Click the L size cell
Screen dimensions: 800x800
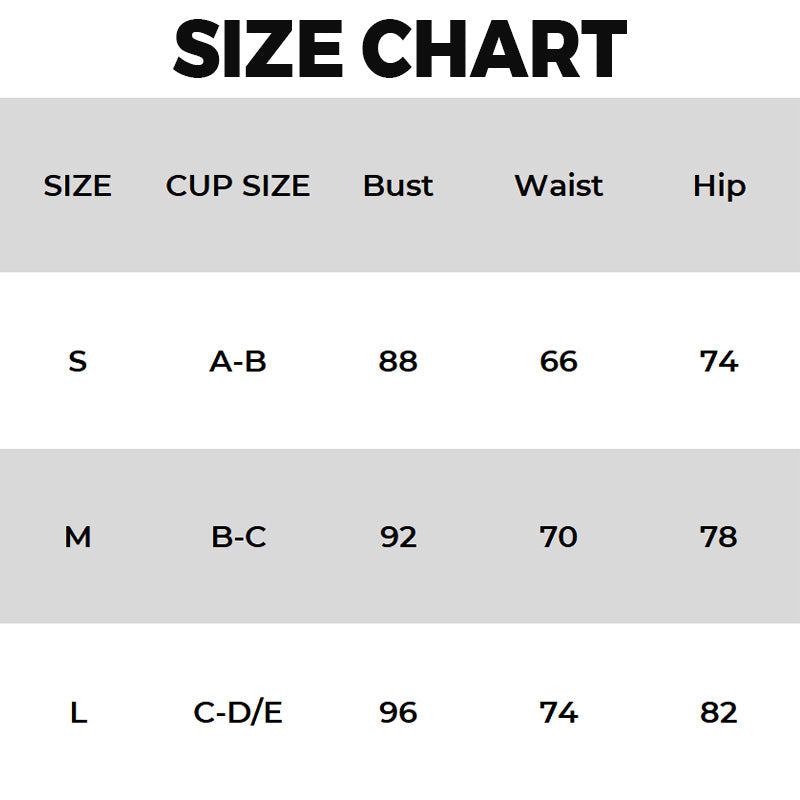77,713
